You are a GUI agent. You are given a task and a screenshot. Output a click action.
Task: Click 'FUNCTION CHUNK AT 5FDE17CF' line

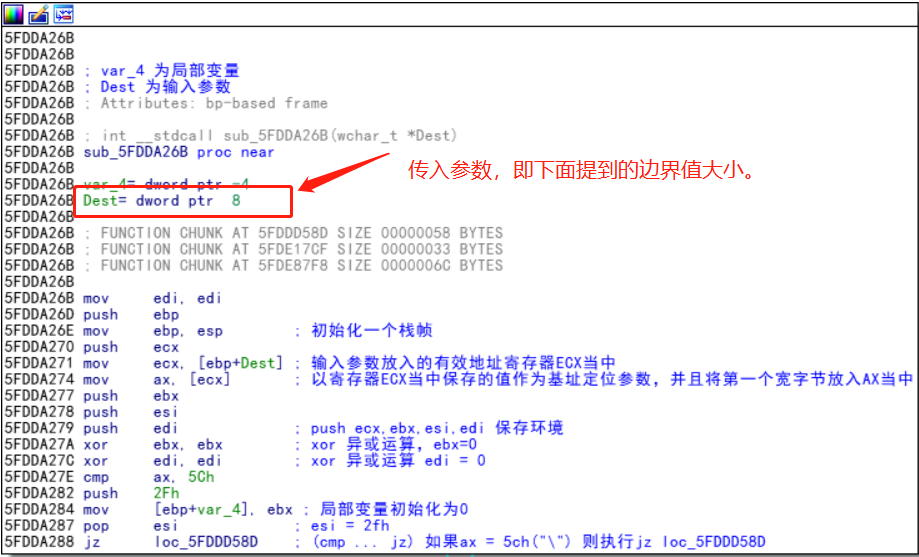(x=293, y=250)
